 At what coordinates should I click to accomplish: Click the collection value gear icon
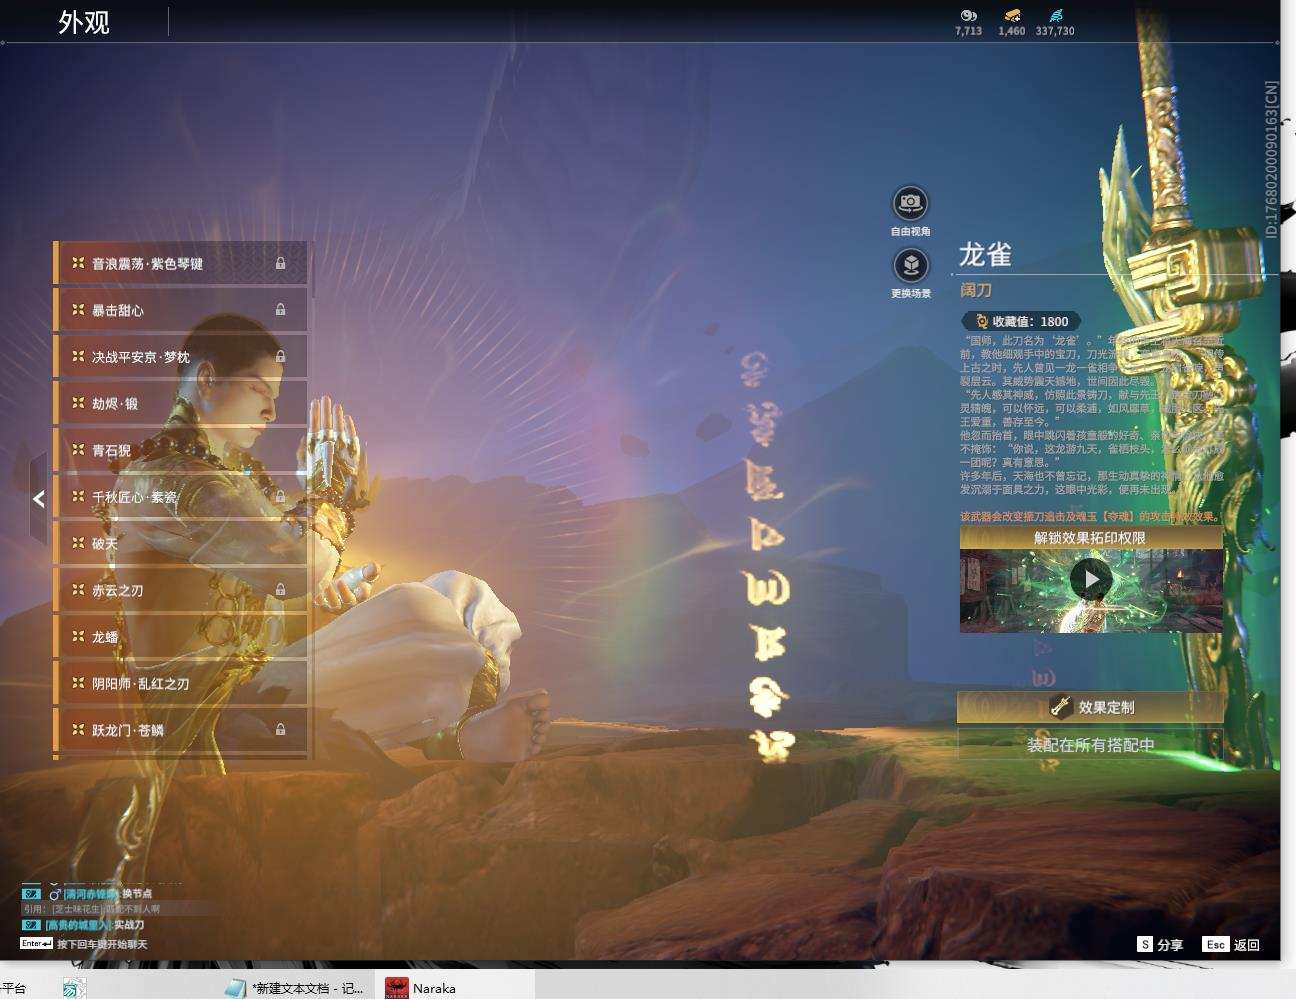(x=981, y=321)
